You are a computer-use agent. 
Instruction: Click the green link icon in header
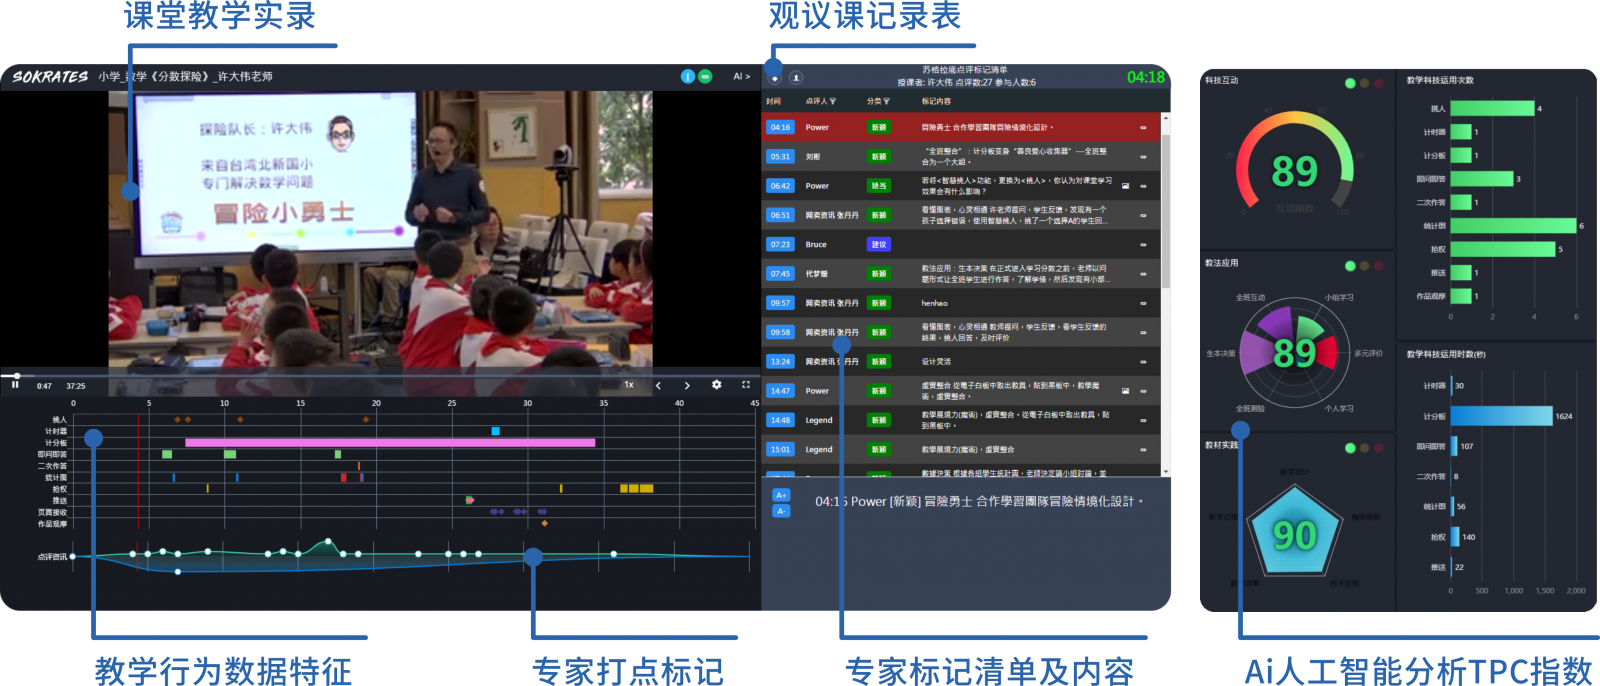705,76
